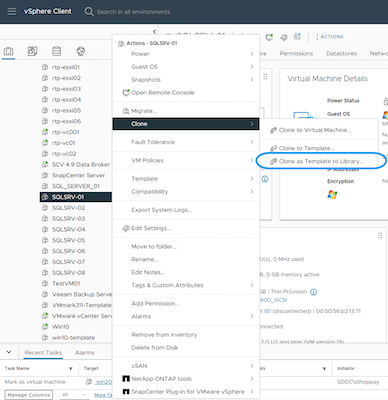The width and height of the screenshot is (388, 400).
Task: Click NetApp ONTAP tools icon
Action: 126,379
